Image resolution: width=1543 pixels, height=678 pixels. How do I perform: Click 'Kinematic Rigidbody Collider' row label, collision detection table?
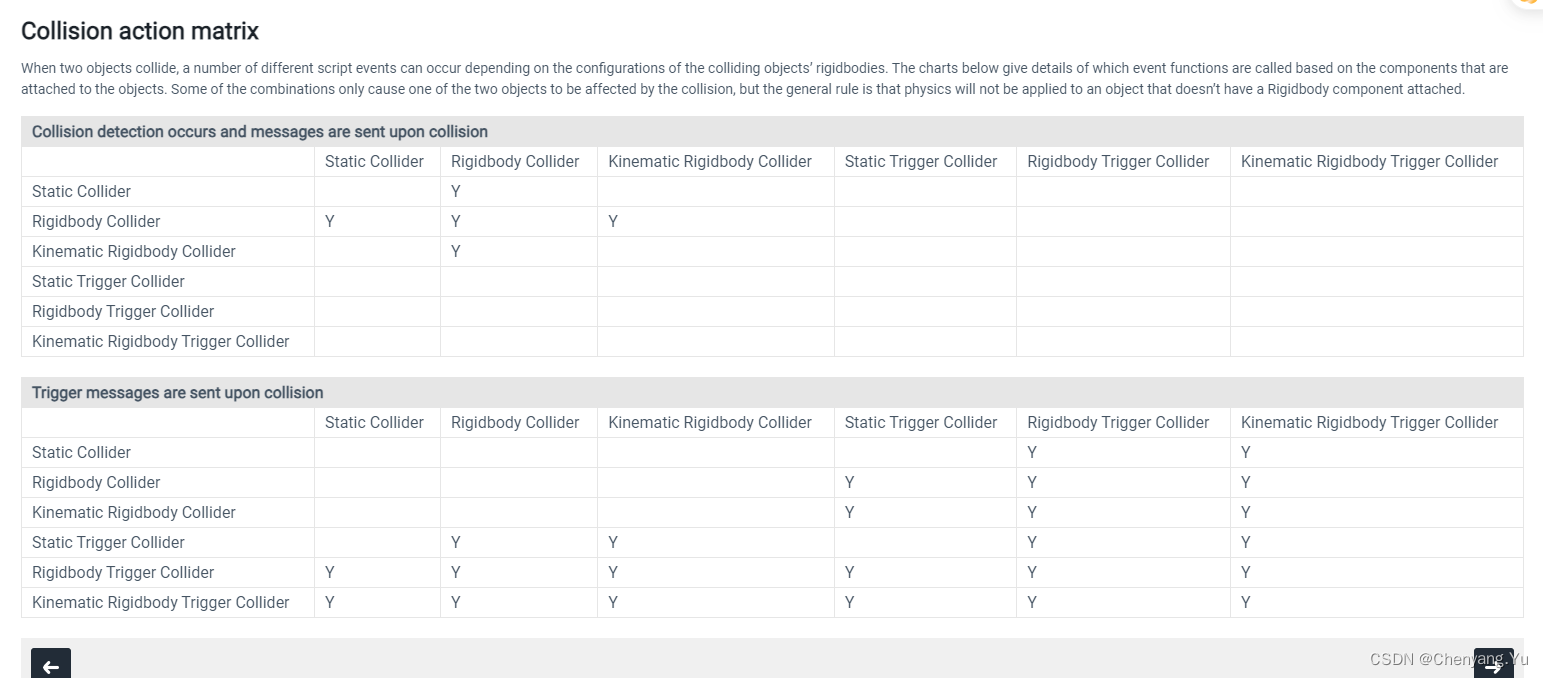(134, 252)
